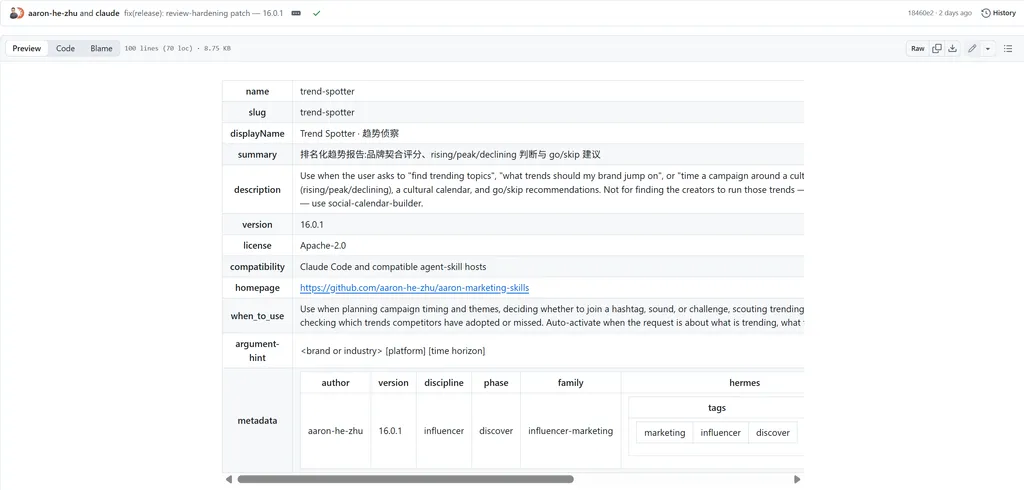This screenshot has height=490, width=1024.
Task: Click the argument hint value text
Action: 393,351
